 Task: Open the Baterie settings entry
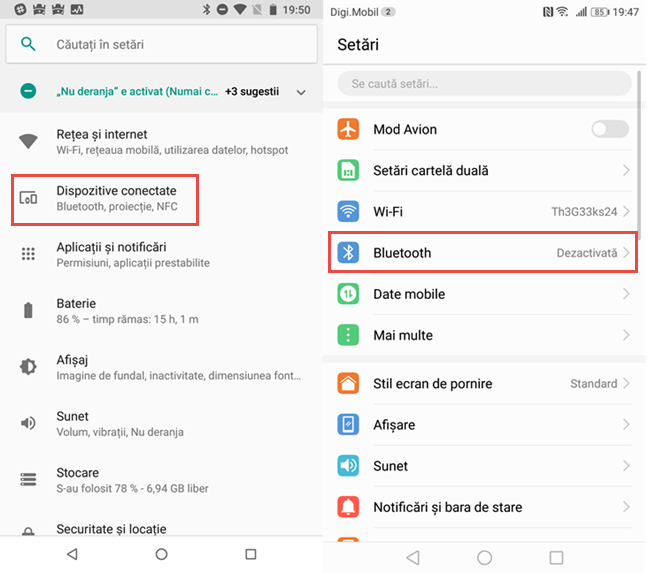[161, 311]
